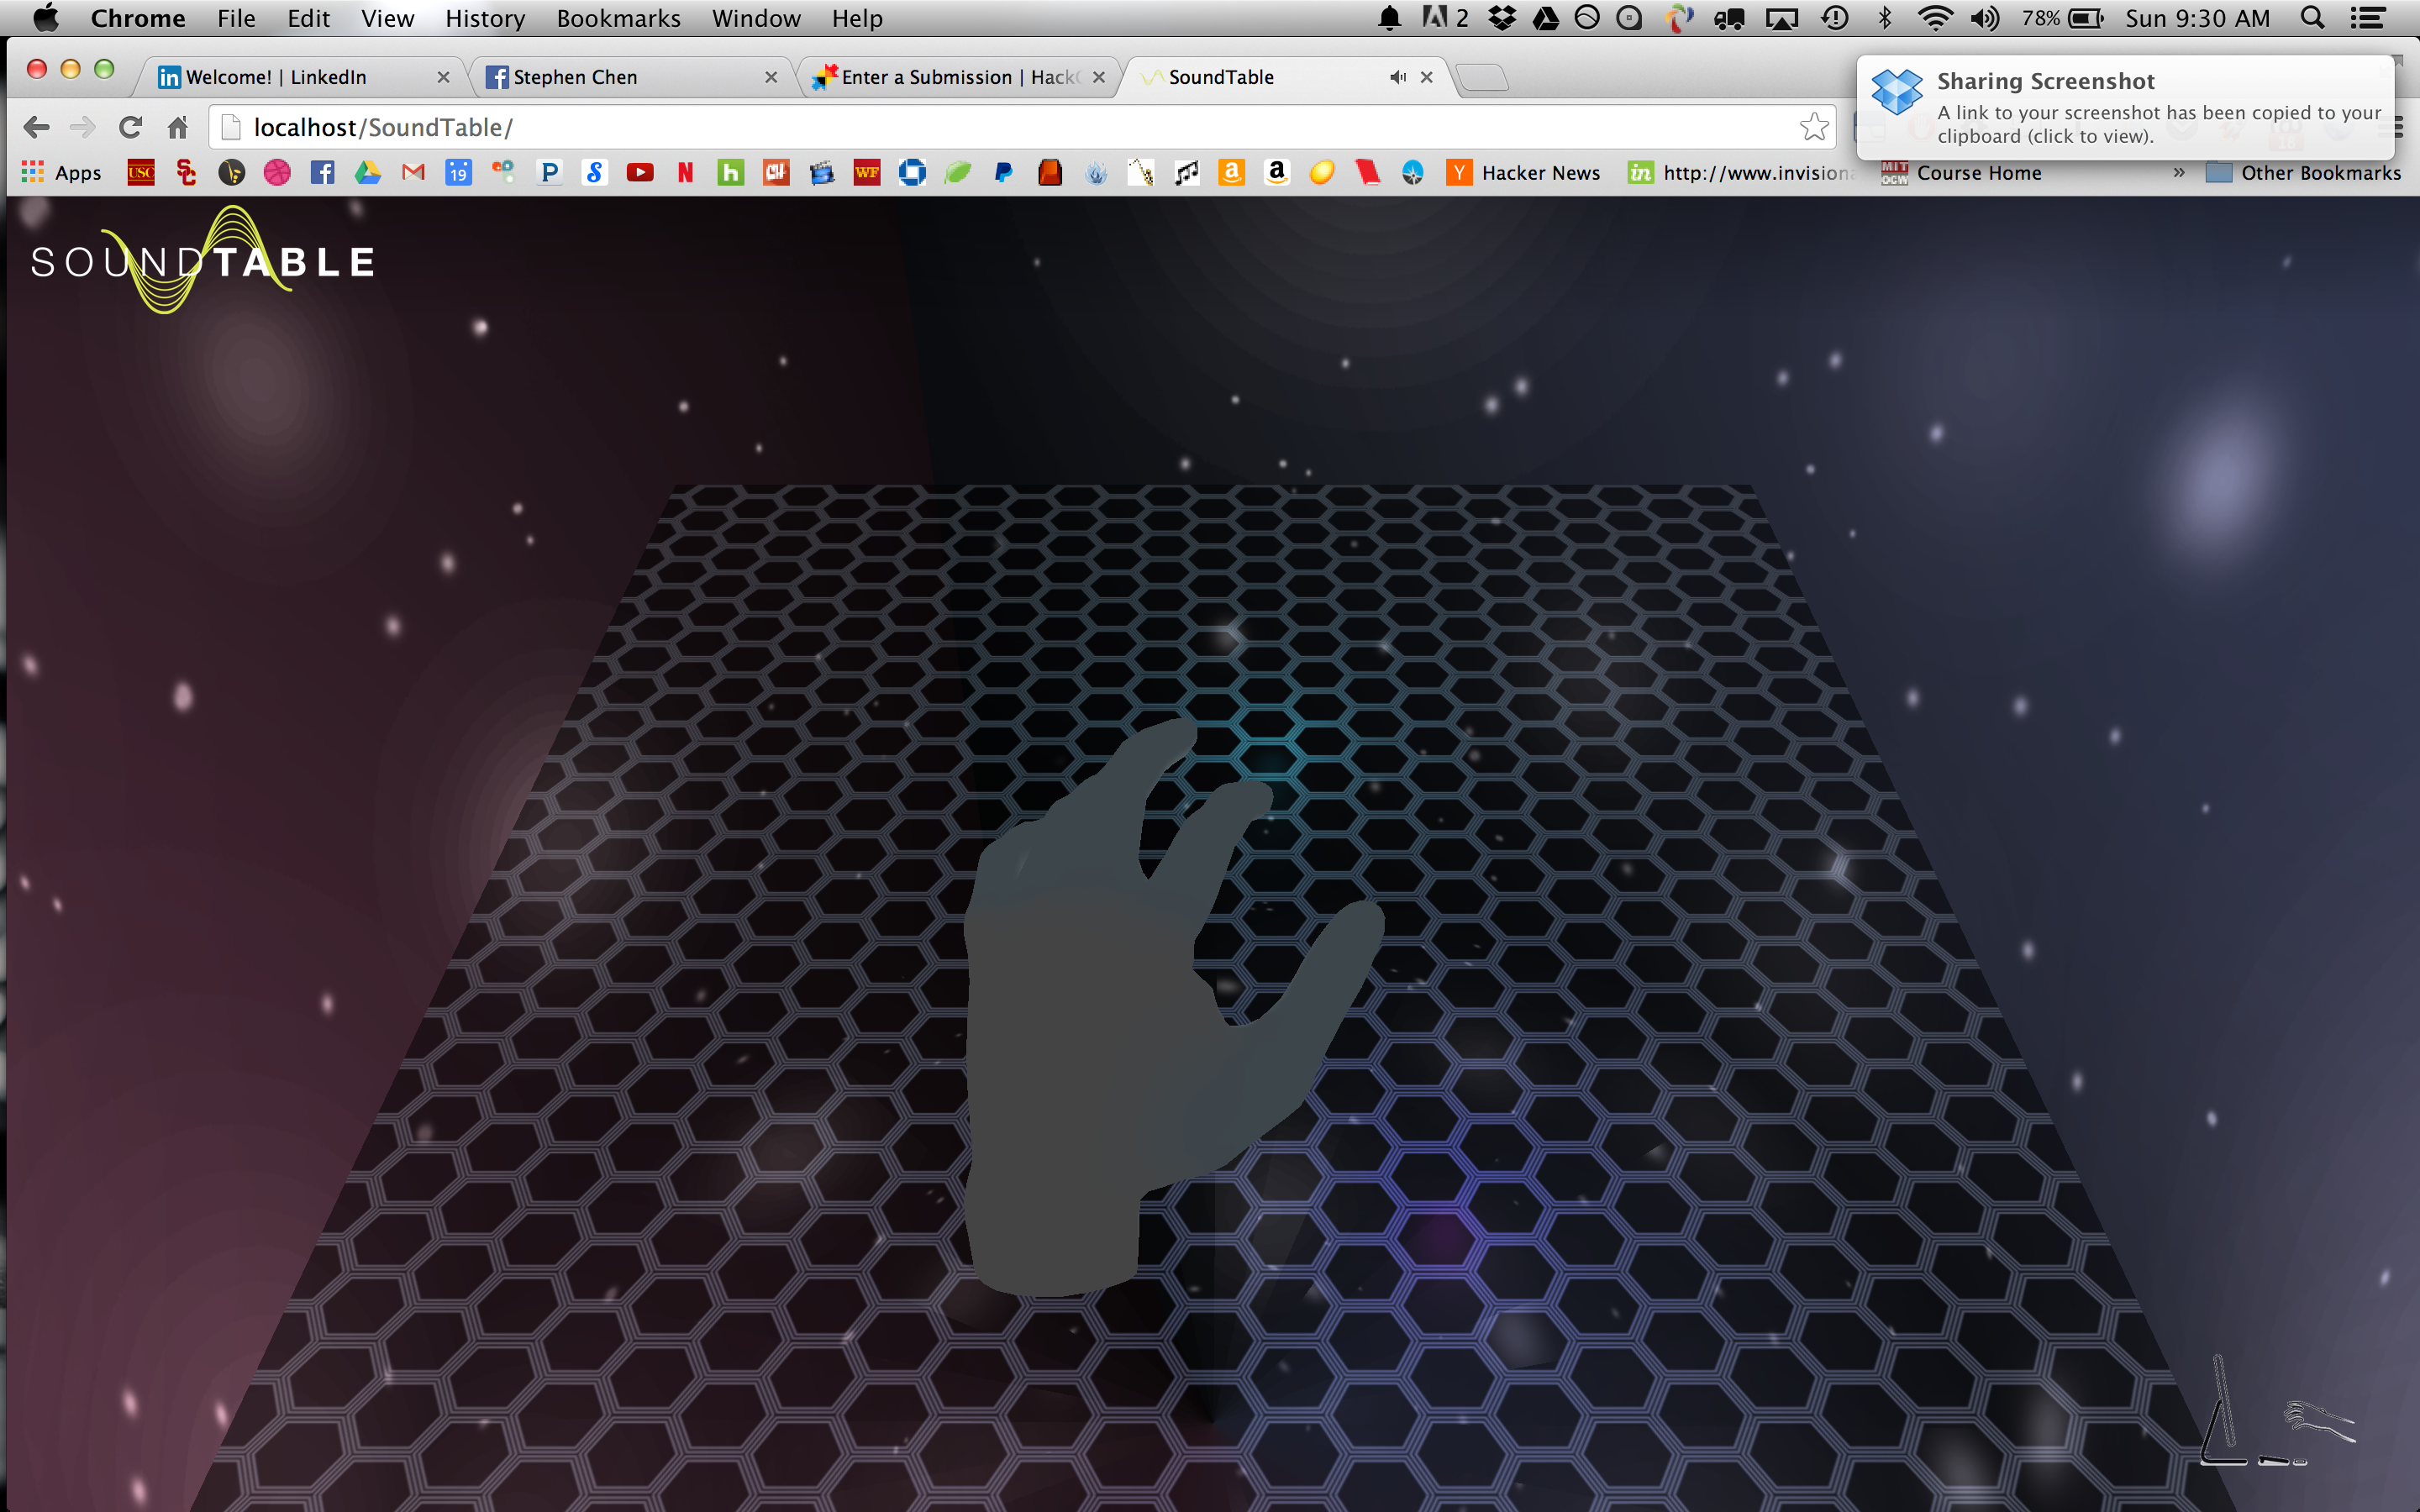Open the Facebook bookmark icon
Image resolution: width=2420 pixels, height=1512 pixels.
[x=322, y=173]
